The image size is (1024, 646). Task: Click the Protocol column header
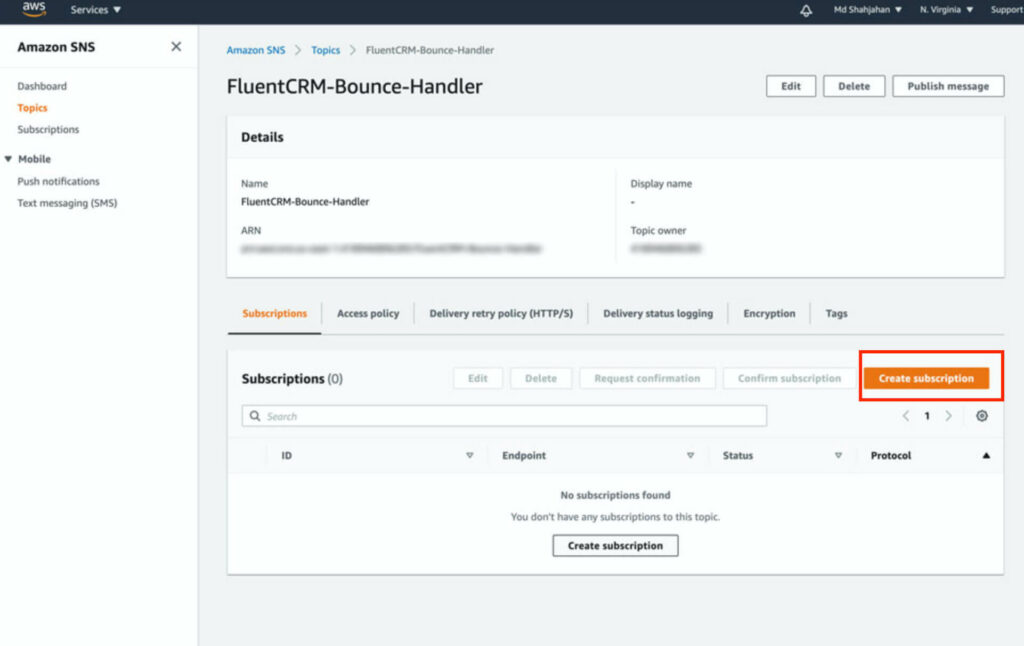point(891,455)
